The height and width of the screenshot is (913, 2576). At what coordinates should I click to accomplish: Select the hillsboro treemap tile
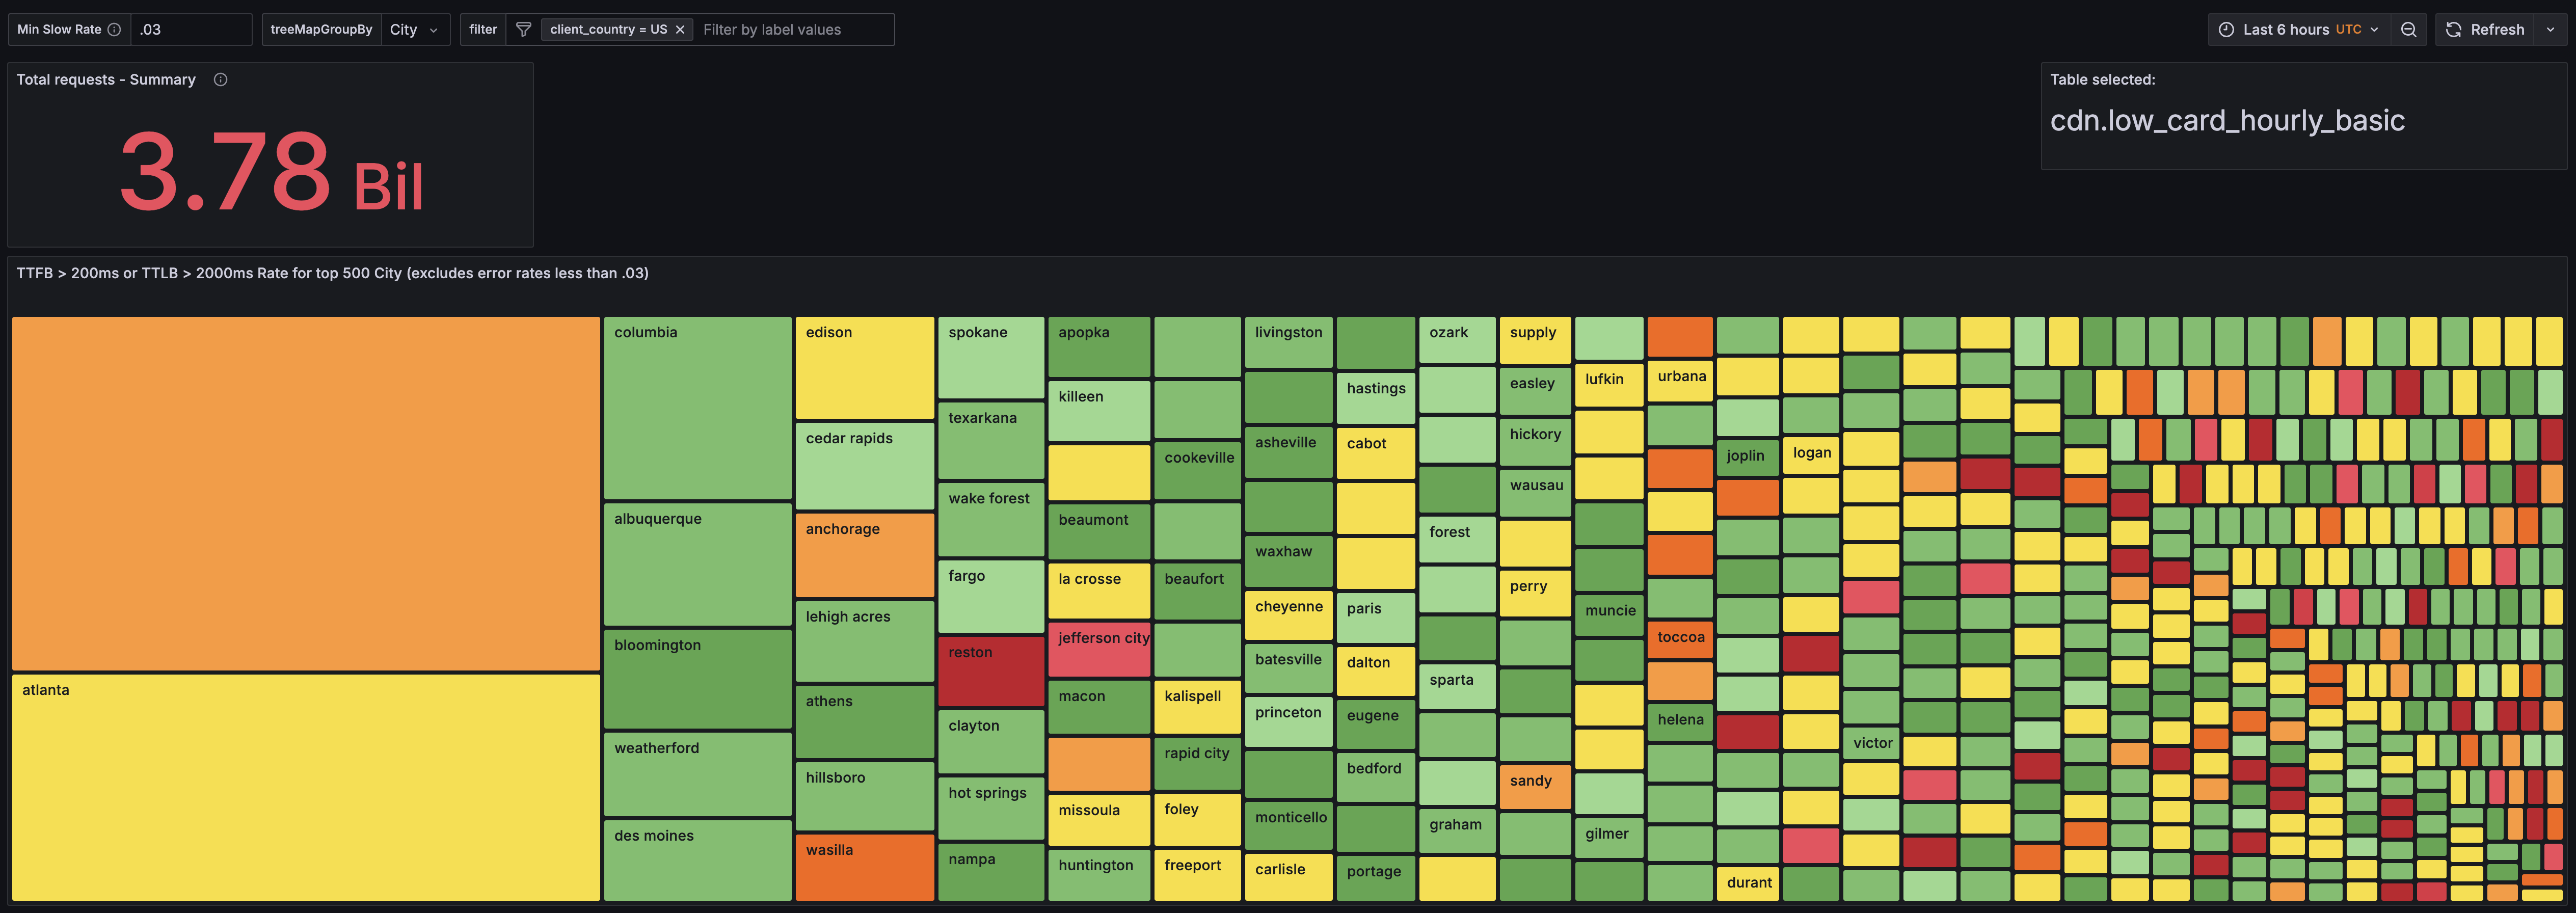865,796
